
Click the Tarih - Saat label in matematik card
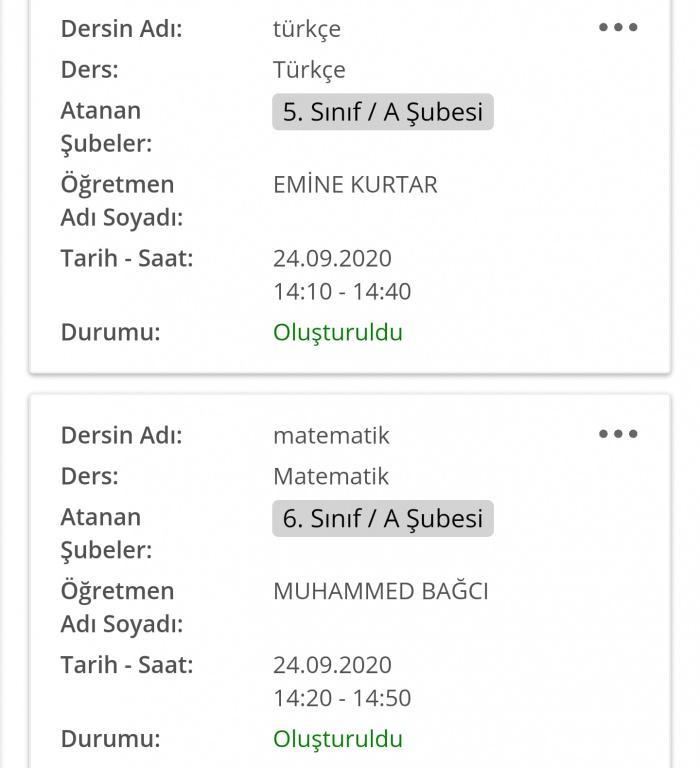coord(127,665)
